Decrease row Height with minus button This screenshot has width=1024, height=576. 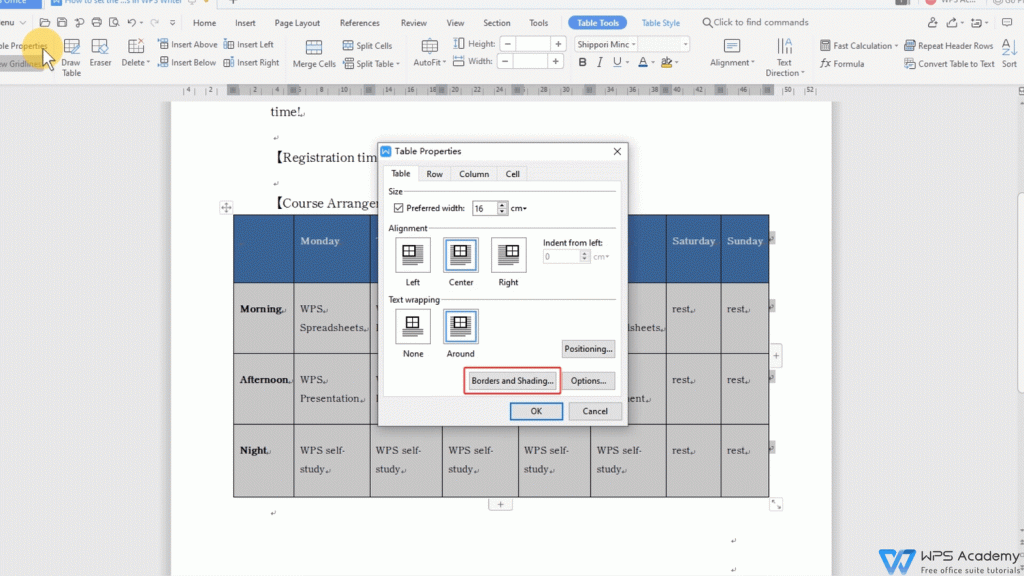[507, 44]
